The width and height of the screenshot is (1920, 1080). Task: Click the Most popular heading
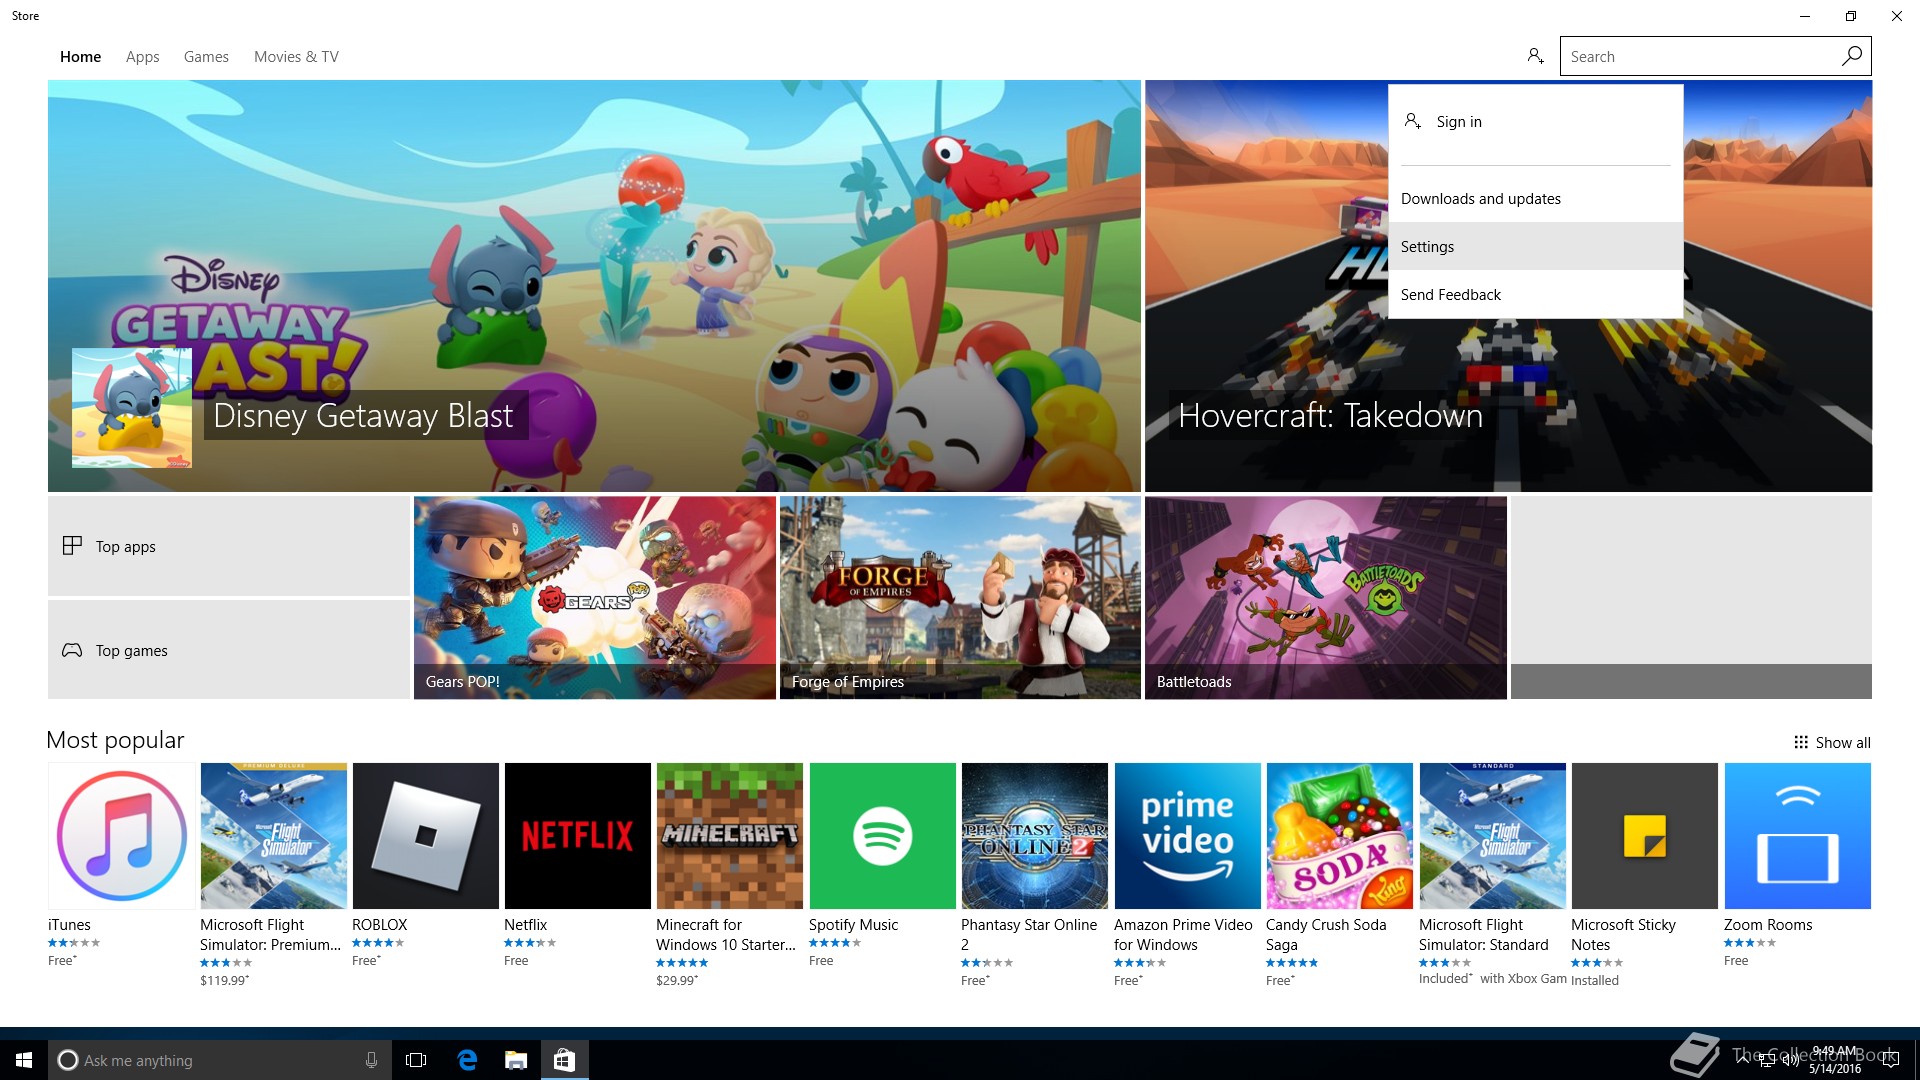pyautogui.click(x=115, y=740)
